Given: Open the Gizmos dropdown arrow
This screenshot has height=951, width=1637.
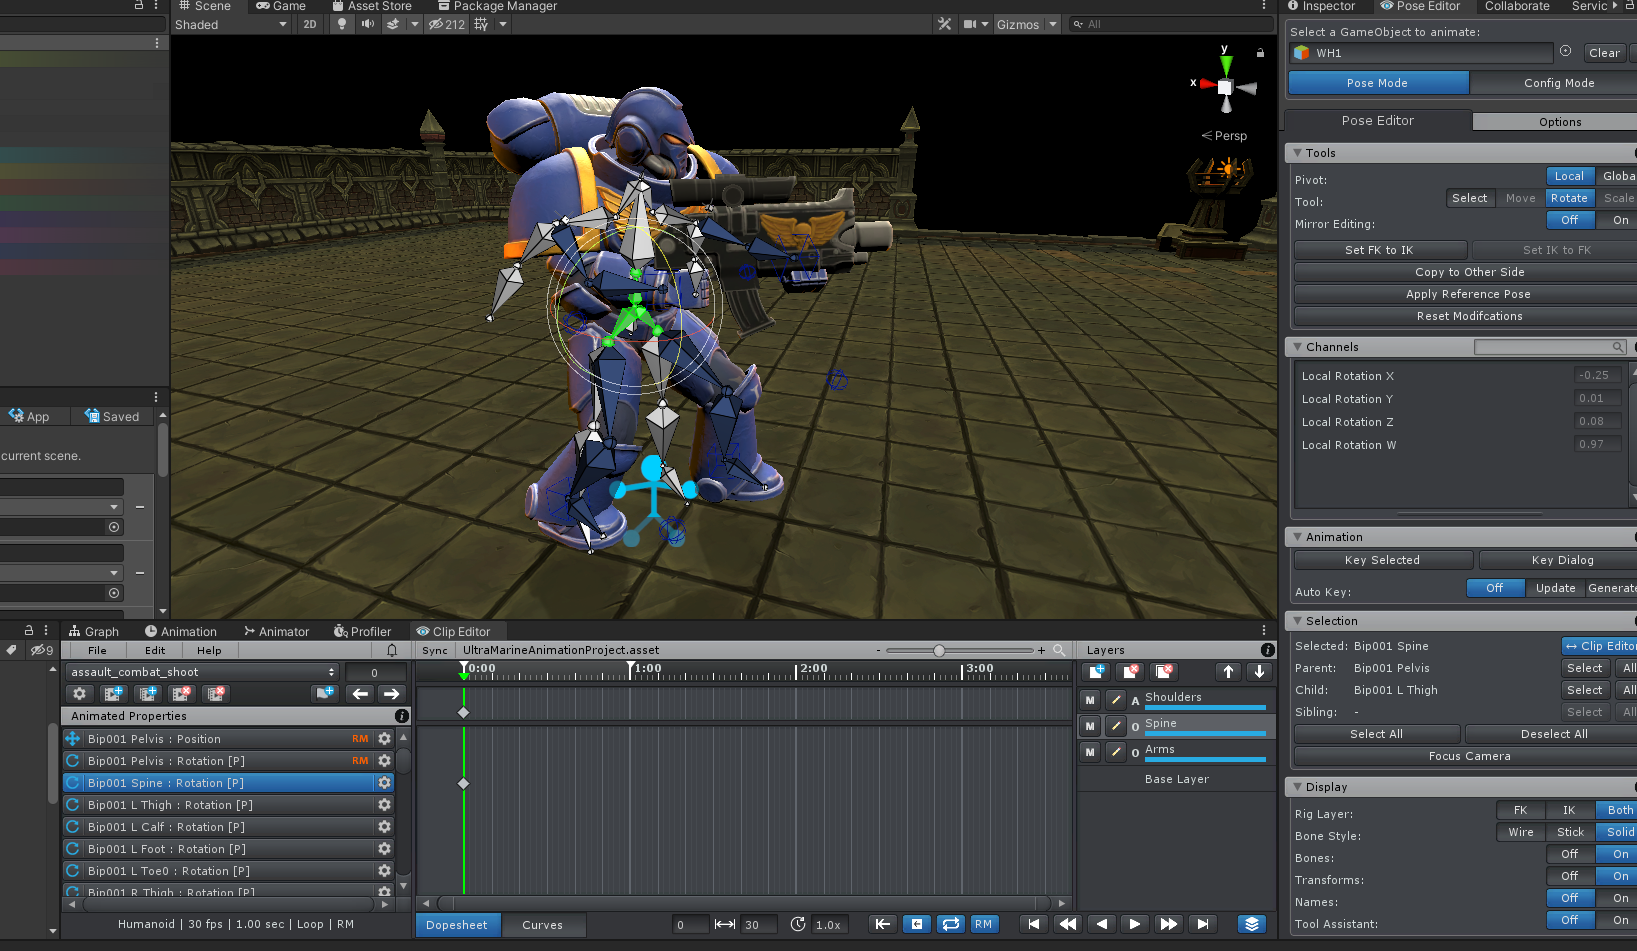Looking at the screenshot, I should (x=1053, y=24).
